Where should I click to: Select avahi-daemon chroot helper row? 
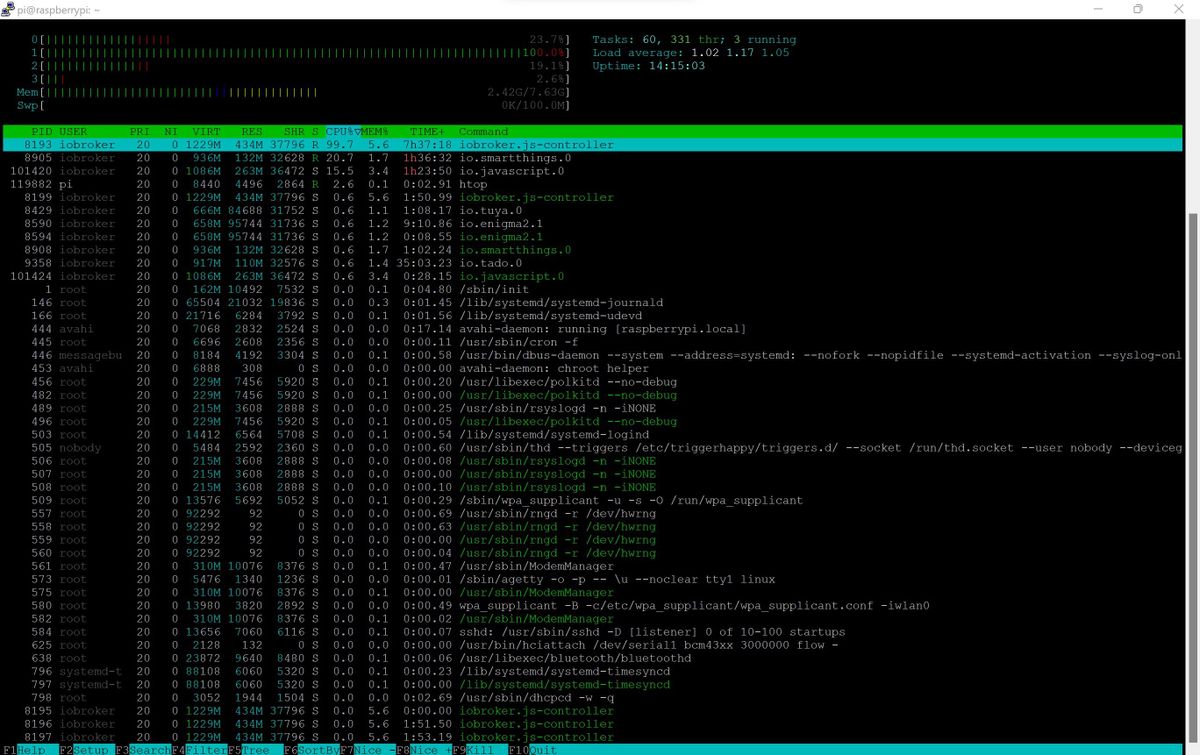592,368
